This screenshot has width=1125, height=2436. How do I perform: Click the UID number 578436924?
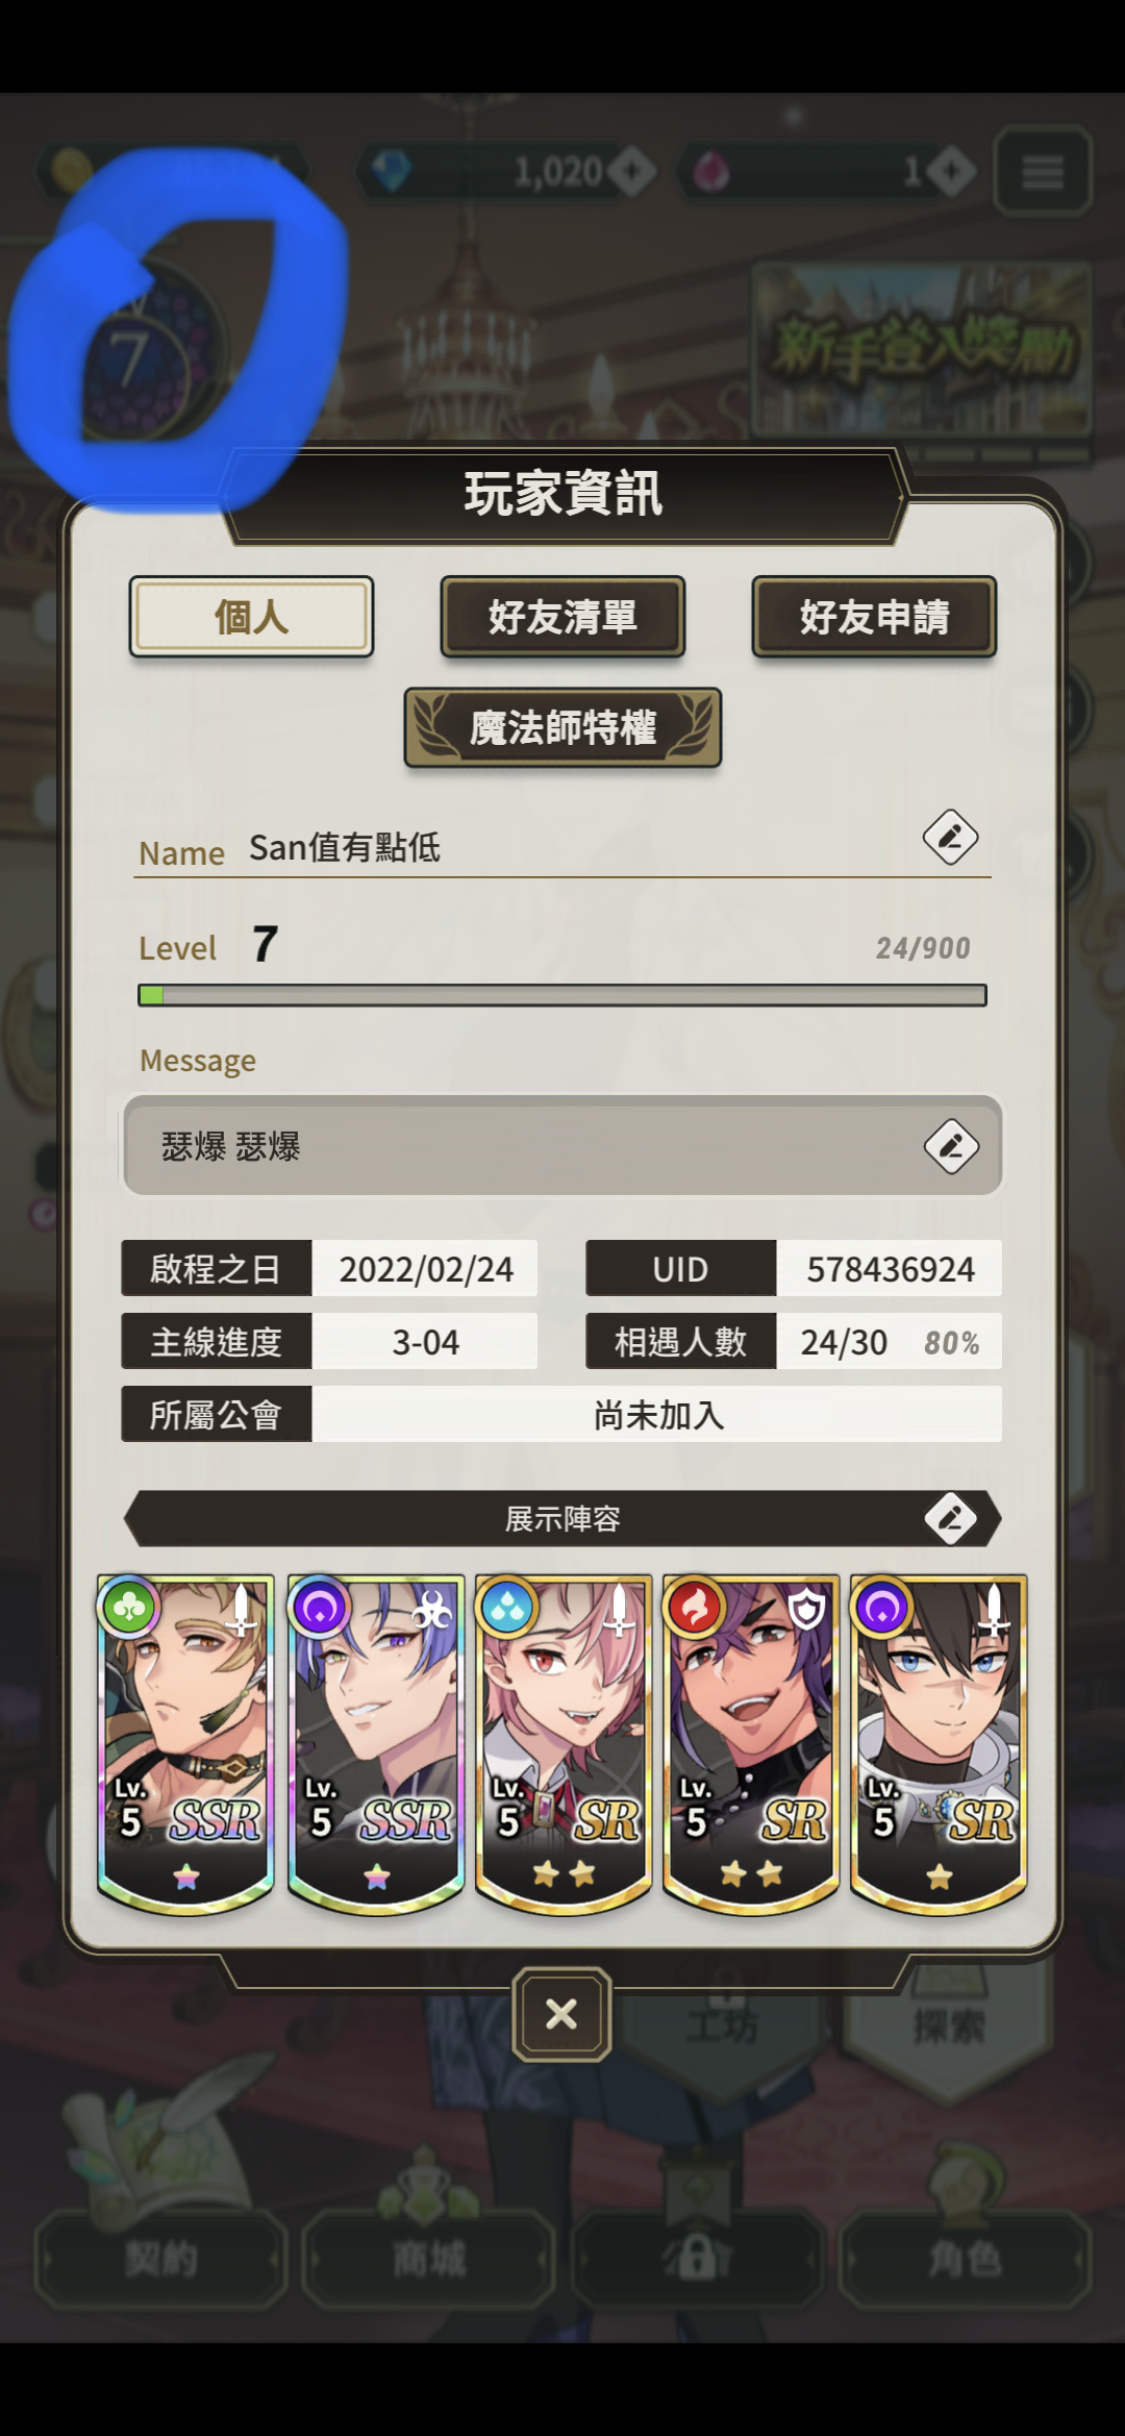click(x=890, y=1269)
